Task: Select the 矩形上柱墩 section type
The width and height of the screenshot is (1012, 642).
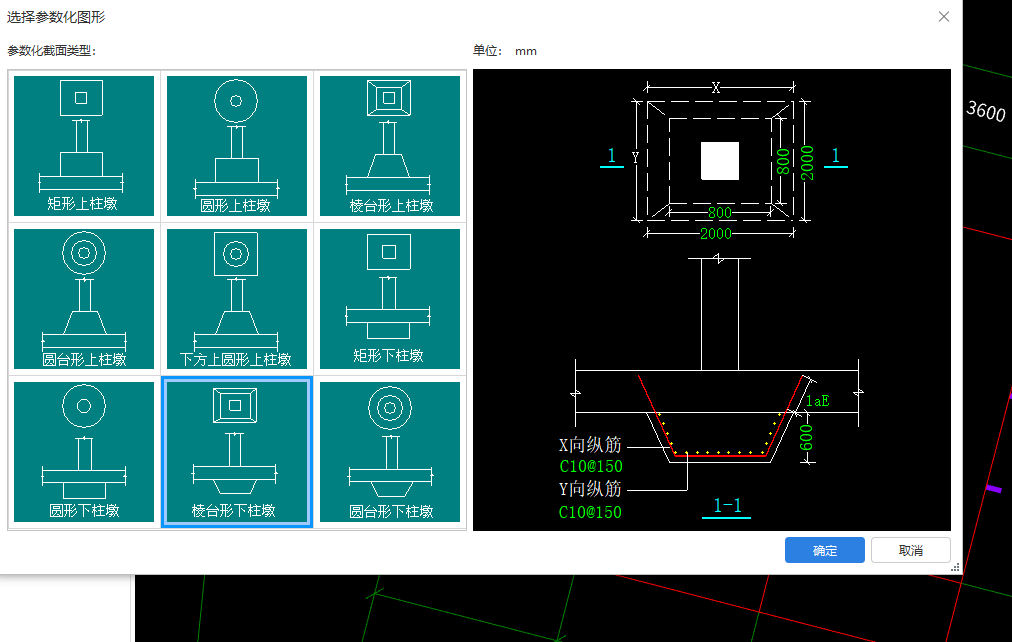Action: point(84,146)
